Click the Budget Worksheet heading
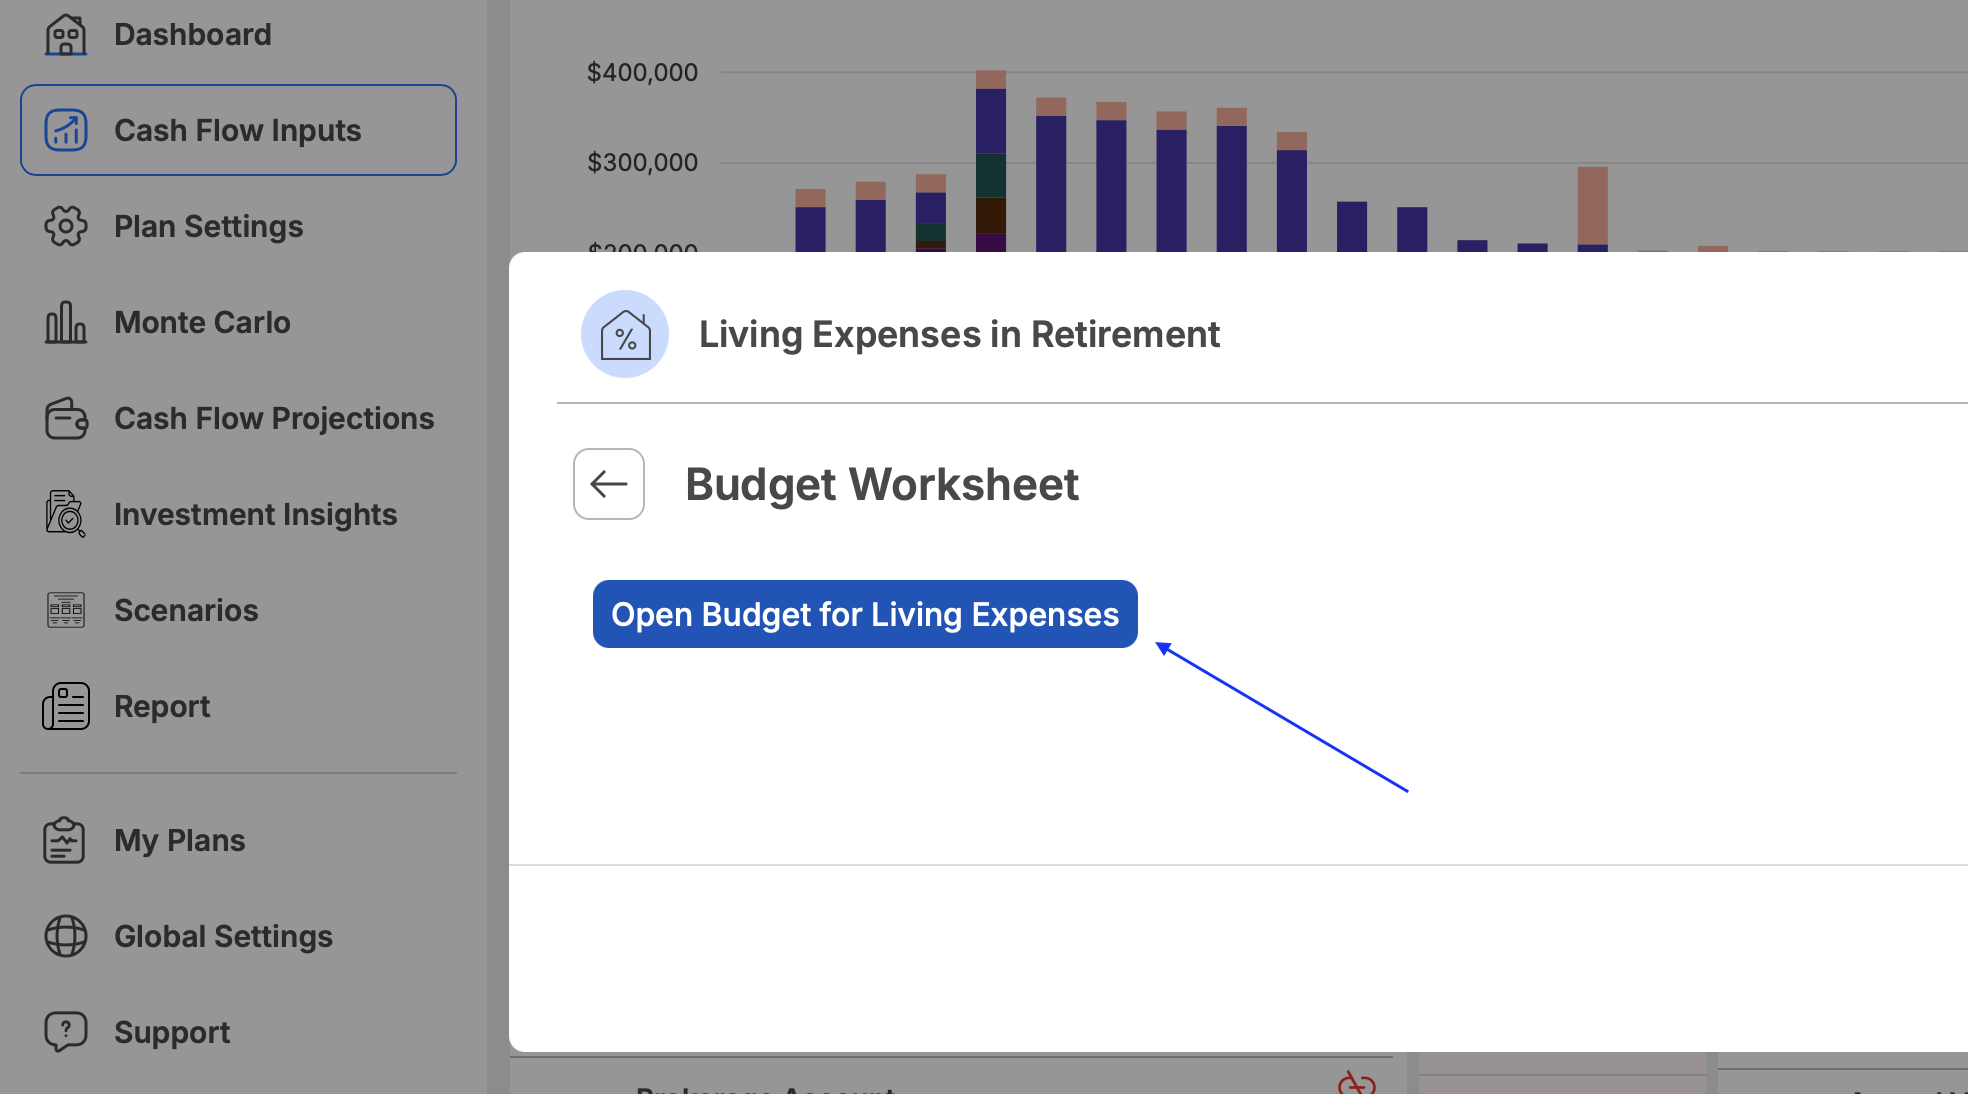Screen dimensions: 1968x1094 tap(881, 484)
